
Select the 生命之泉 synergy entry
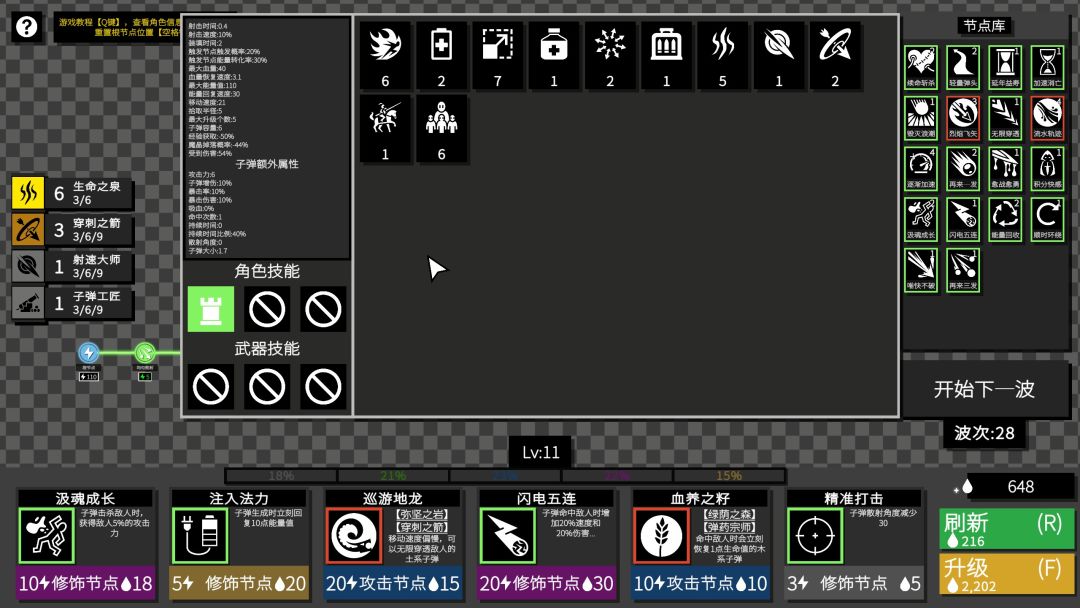point(72,193)
